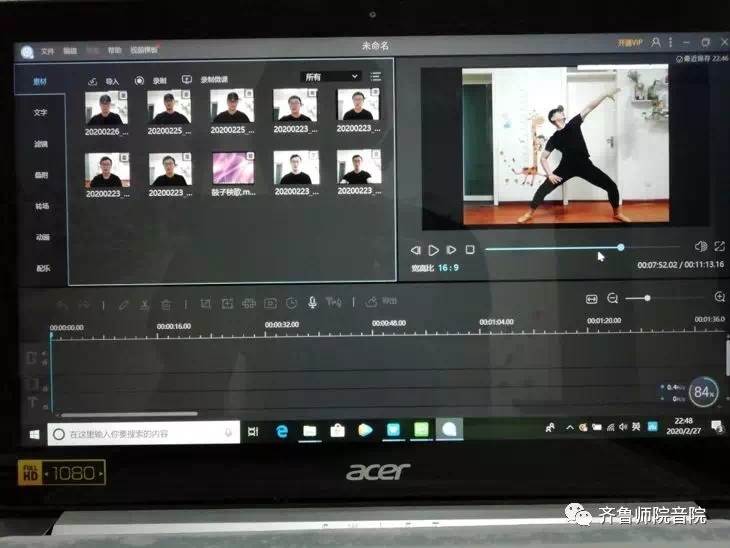730x548 pixels.
Task: Select the purple 骰子秧歌 media thumbnail
Action: (233, 167)
